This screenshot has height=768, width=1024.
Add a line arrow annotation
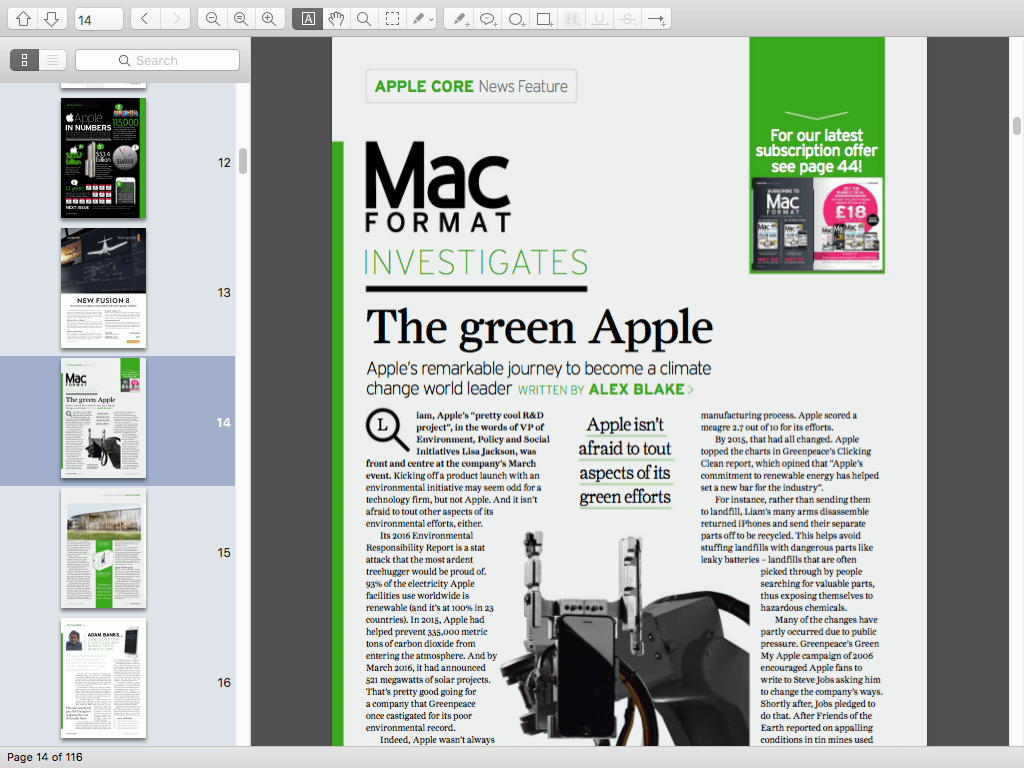pyautogui.click(x=656, y=19)
